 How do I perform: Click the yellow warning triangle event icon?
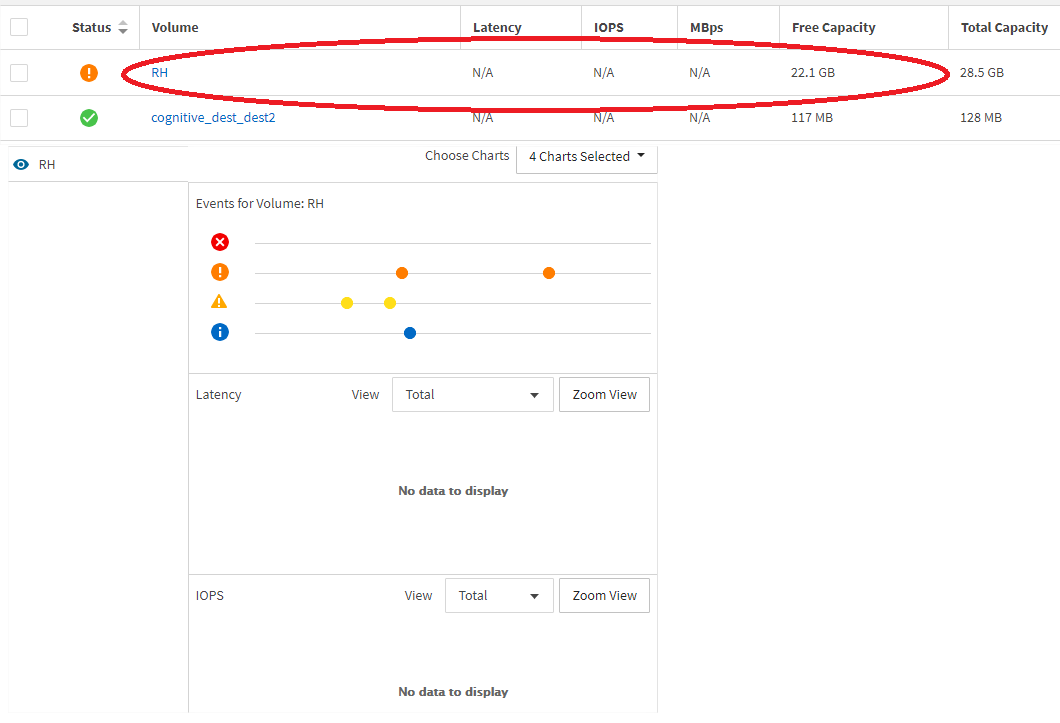[x=219, y=302]
